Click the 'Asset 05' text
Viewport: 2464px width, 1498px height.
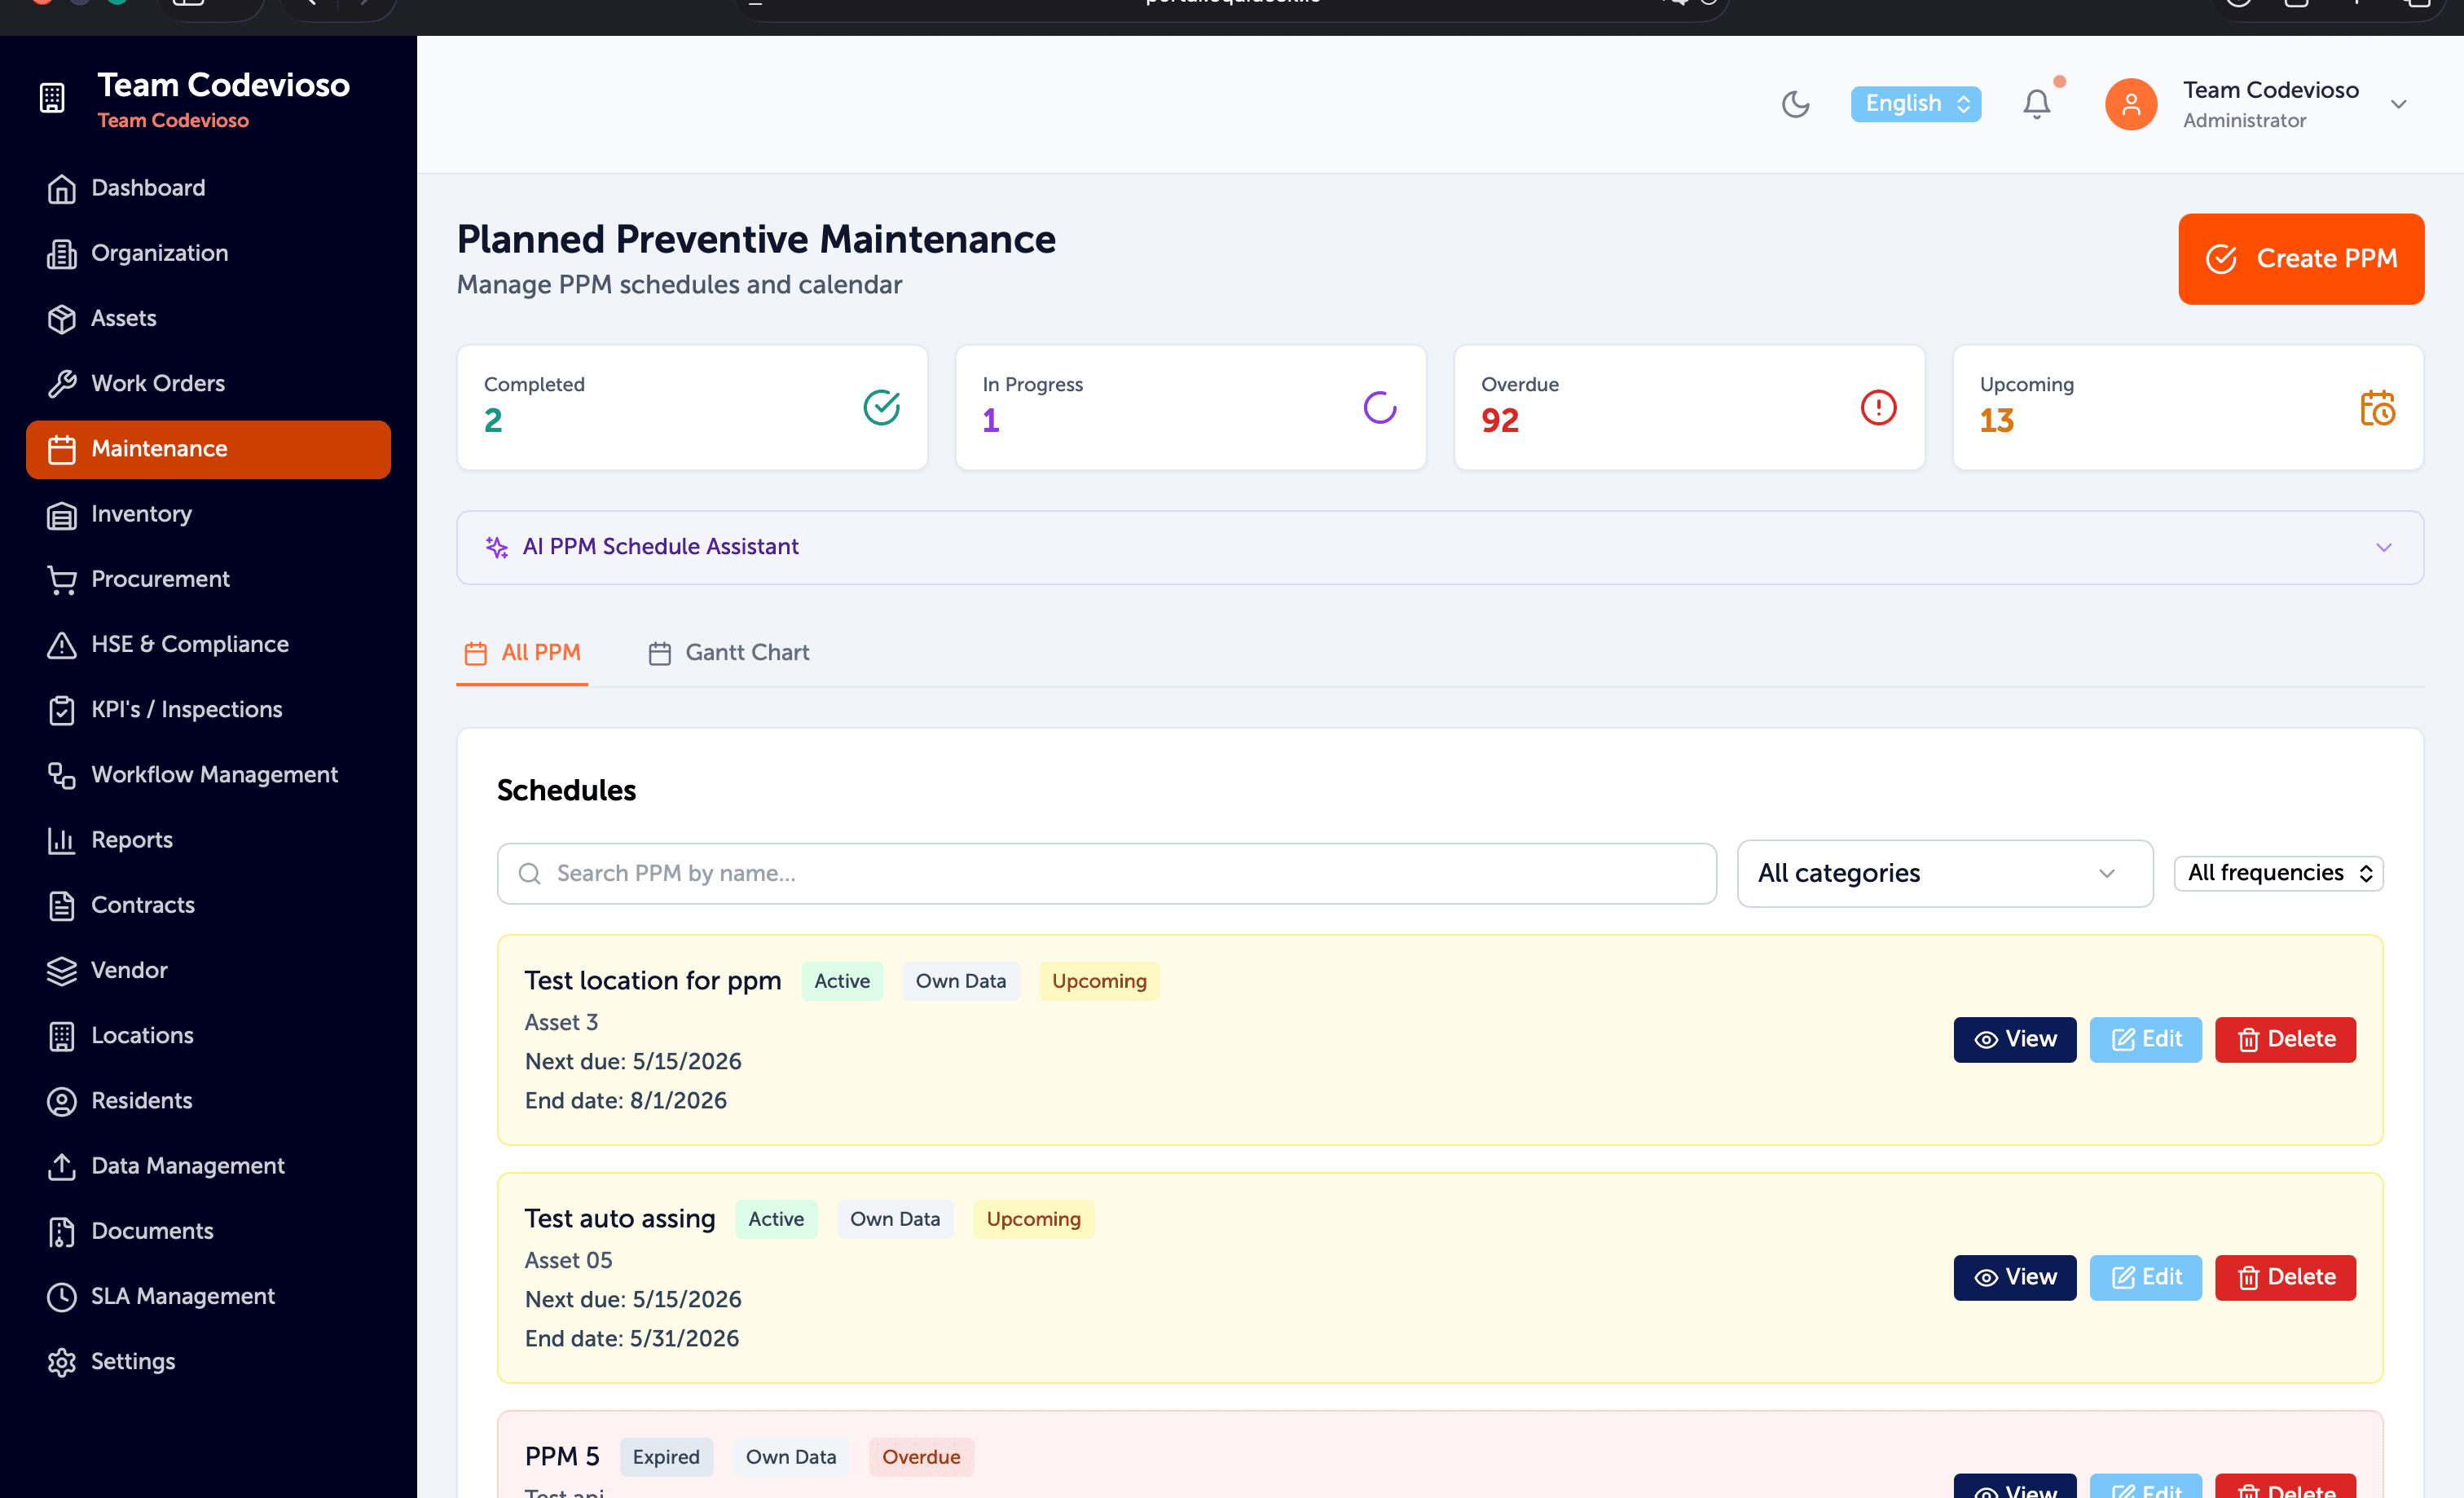568,1260
